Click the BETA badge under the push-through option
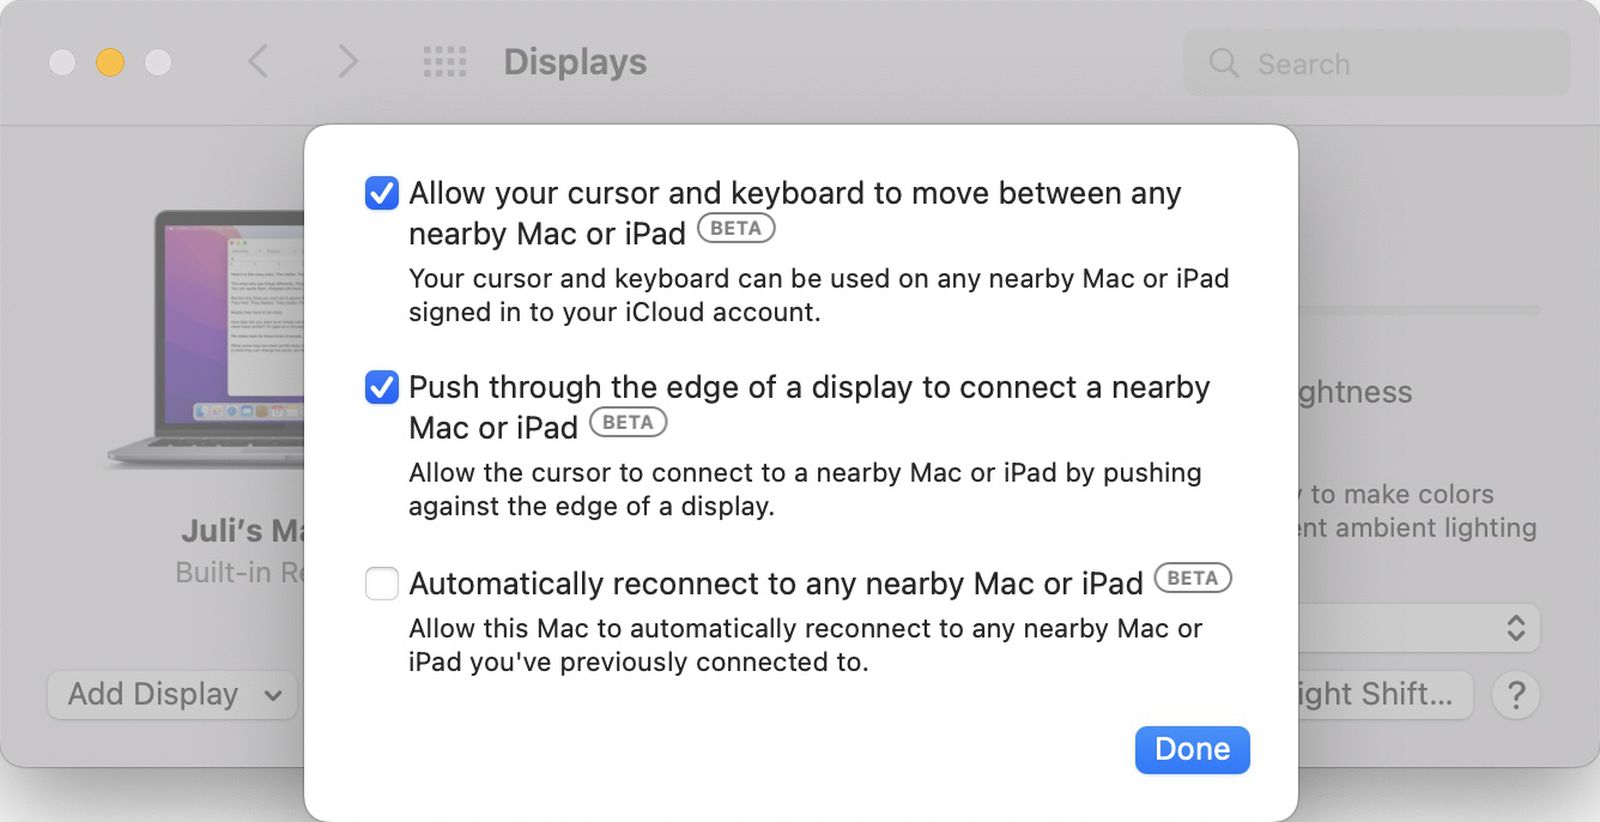The height and width of the screenshot is (822, 1600). [630, 424]
